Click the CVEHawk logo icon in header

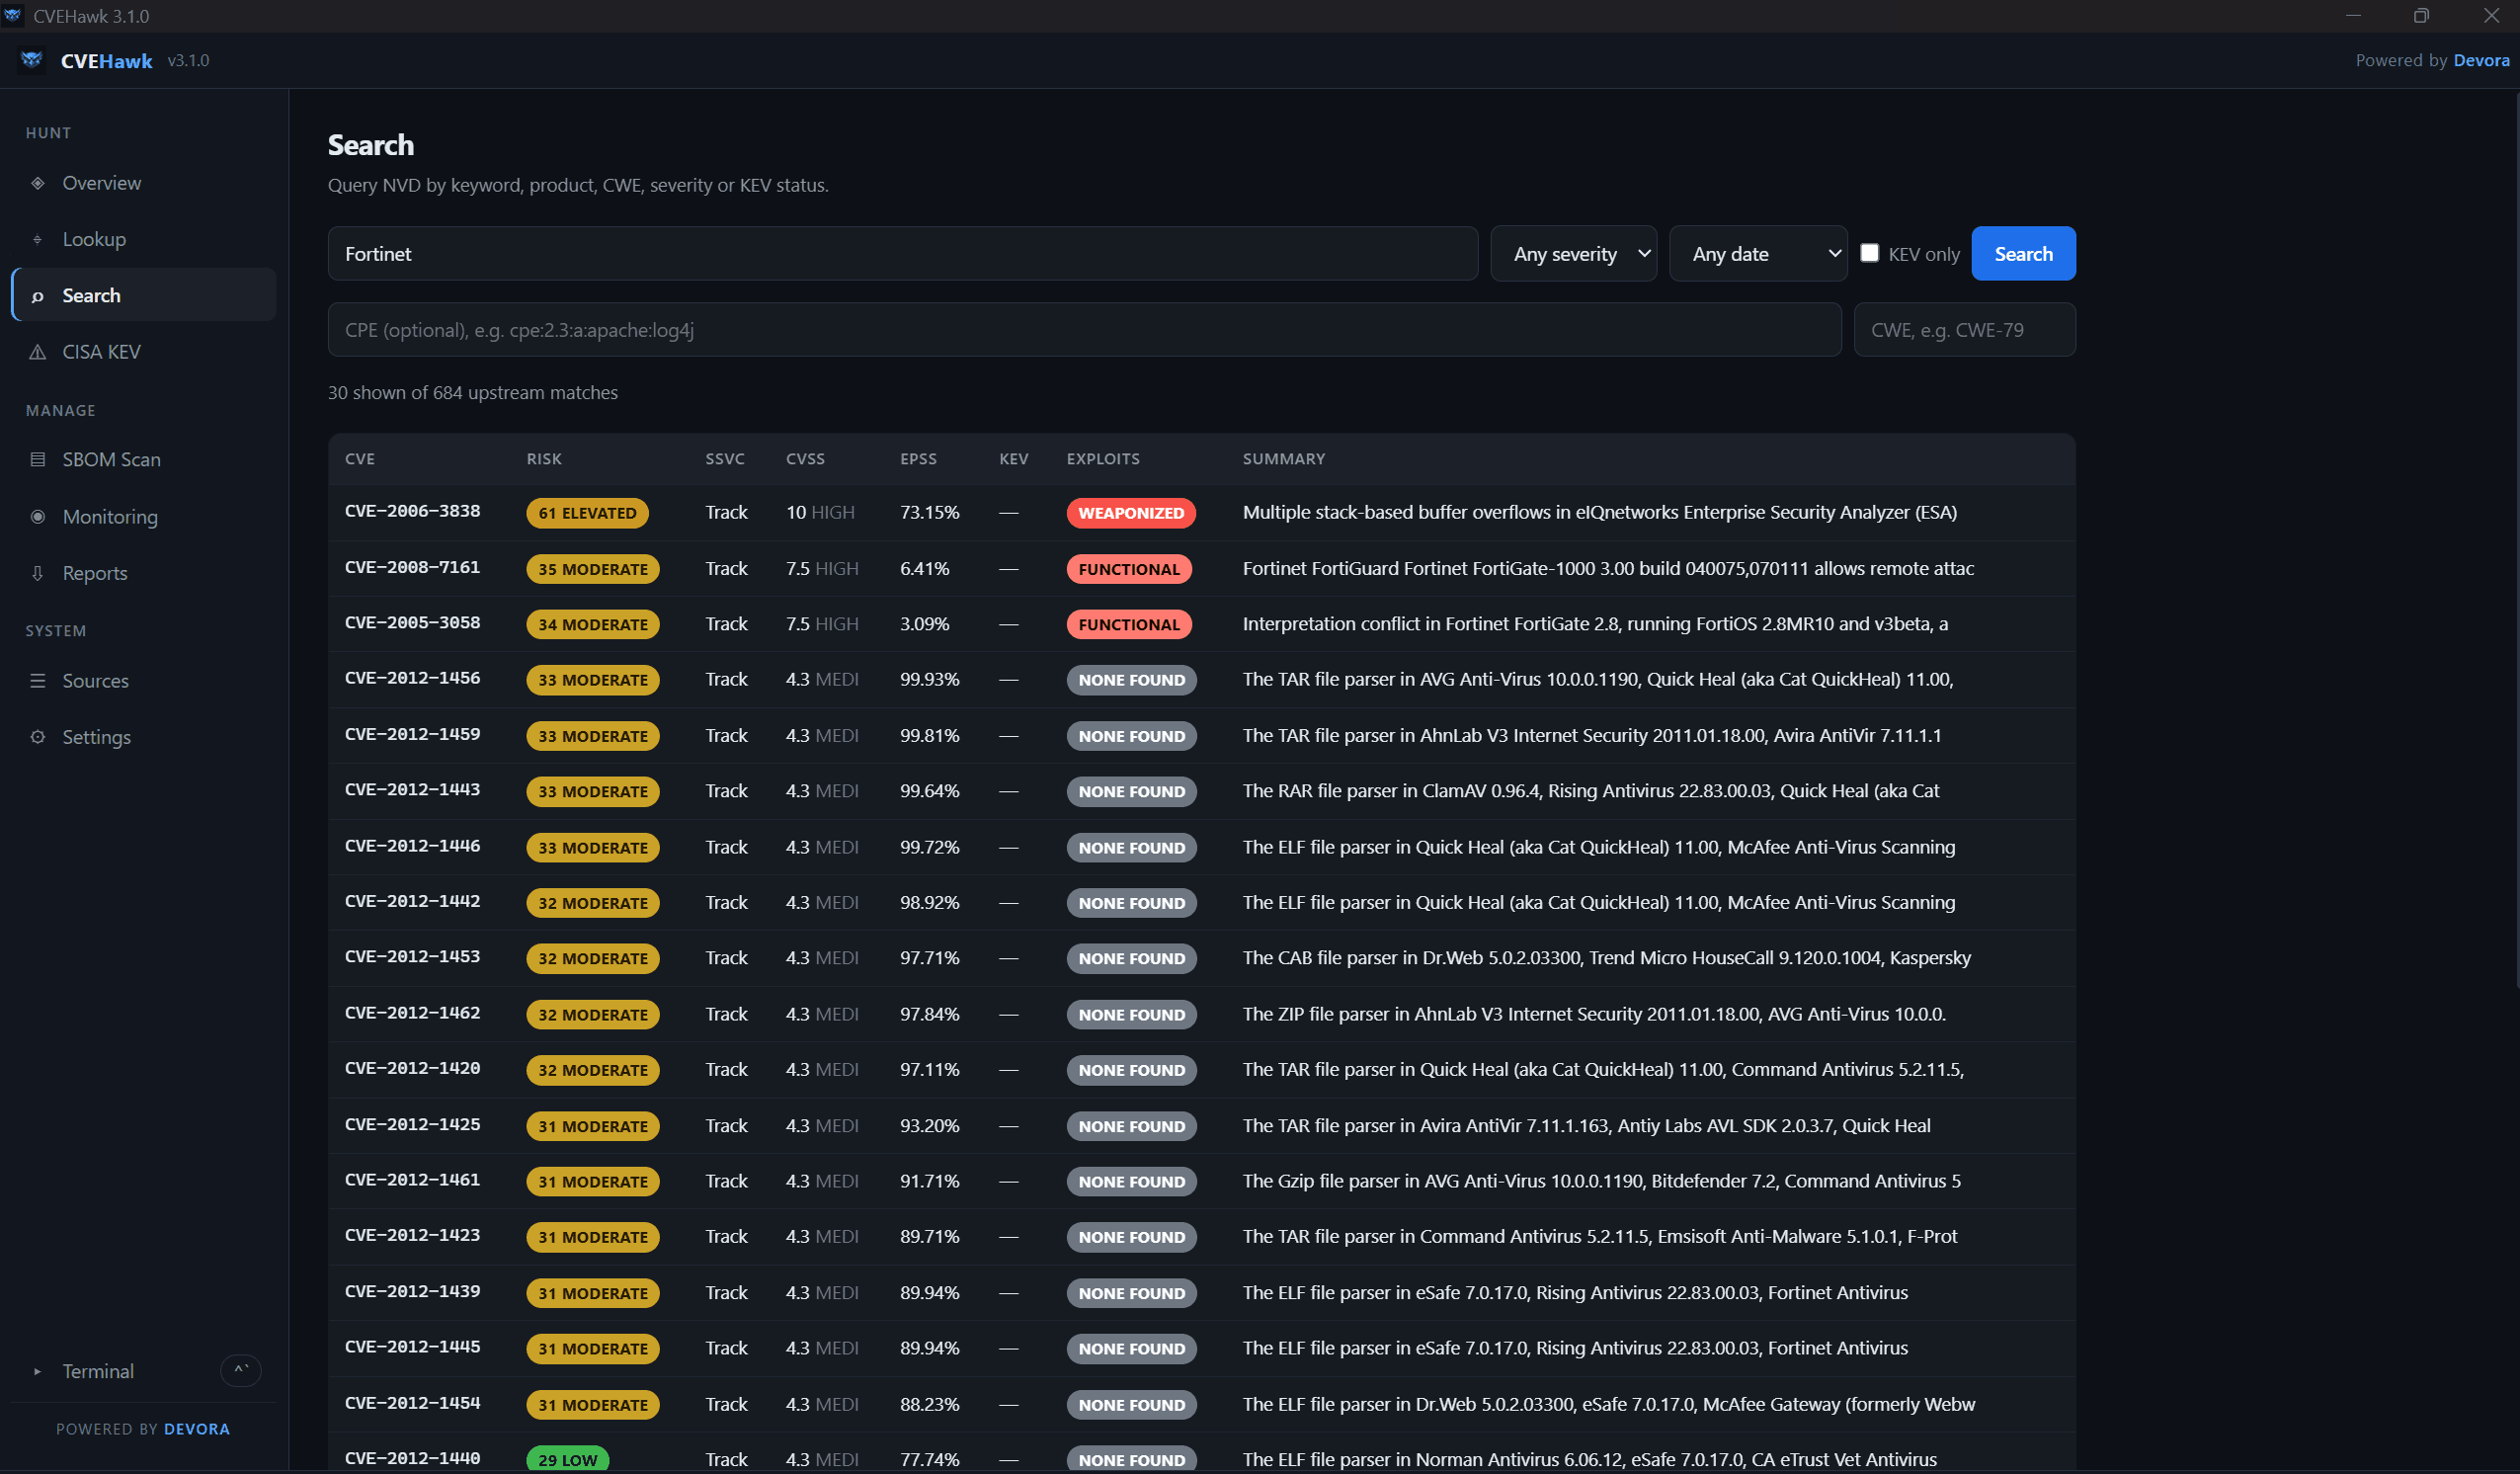coord(31,60)
